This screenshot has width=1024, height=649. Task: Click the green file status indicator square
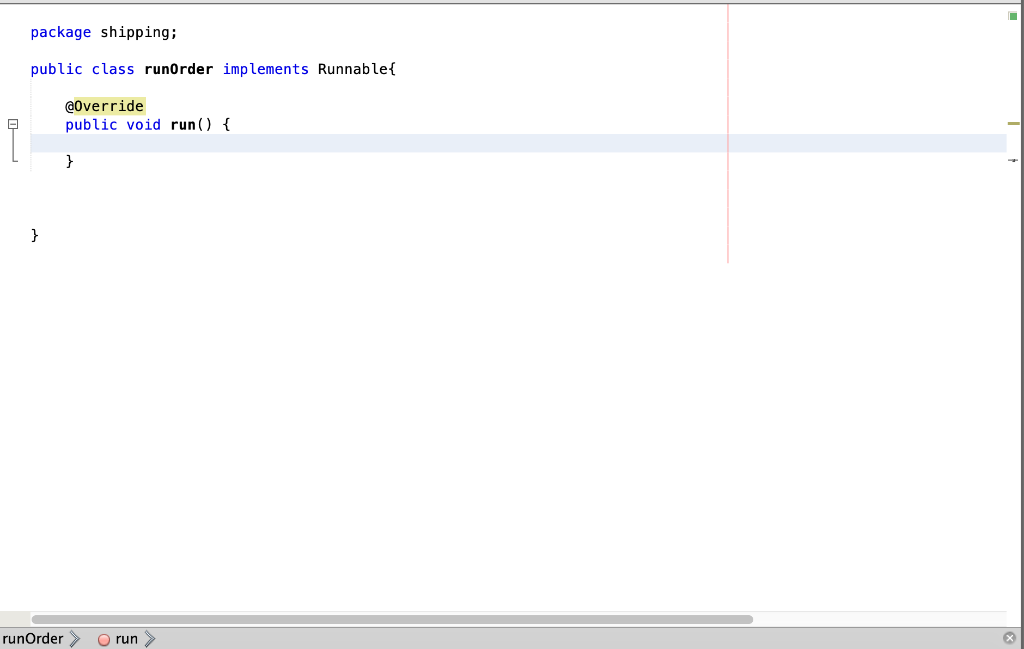[x=1013, y=16]
